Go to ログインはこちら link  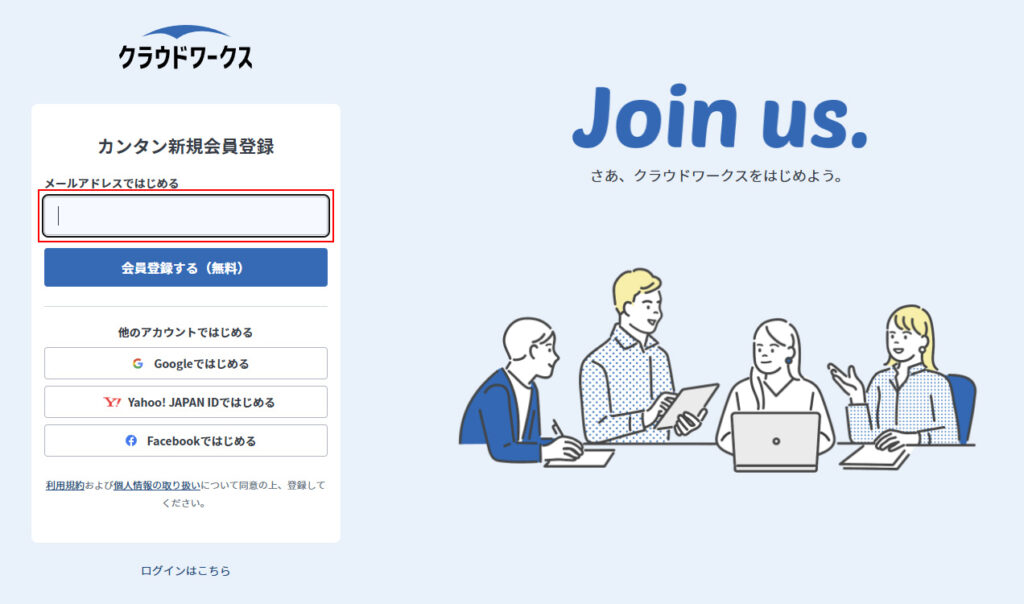pos(185,571)
